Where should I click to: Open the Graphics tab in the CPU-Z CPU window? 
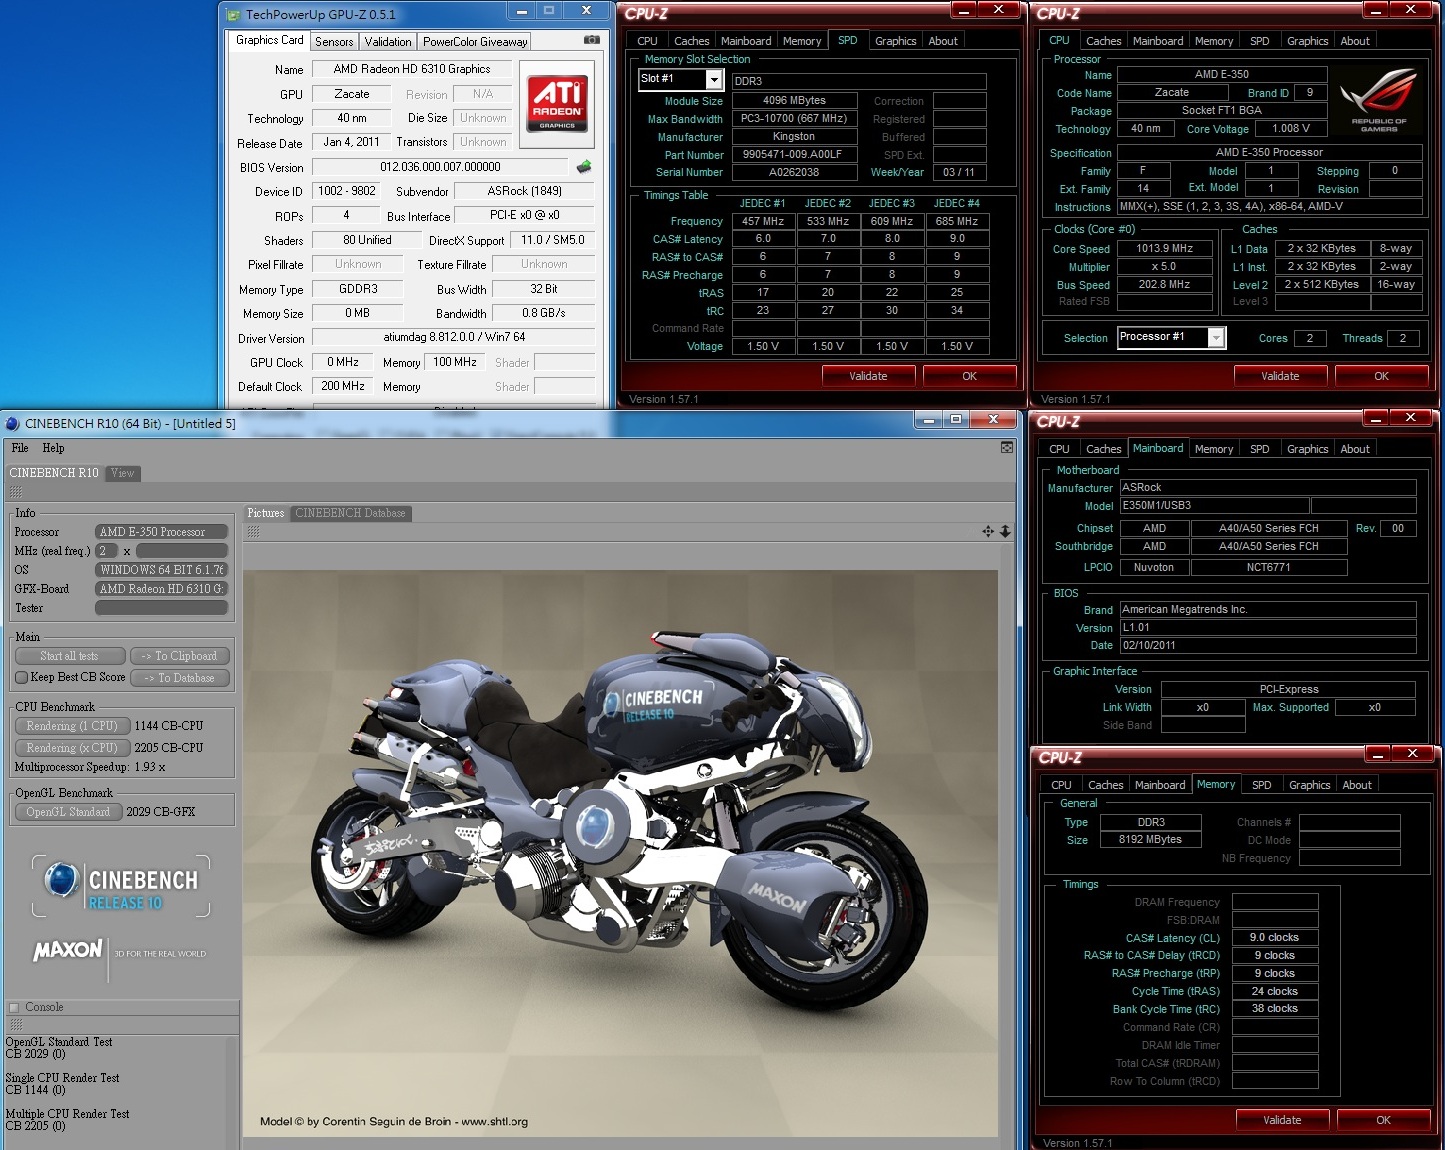point(1307,41)
